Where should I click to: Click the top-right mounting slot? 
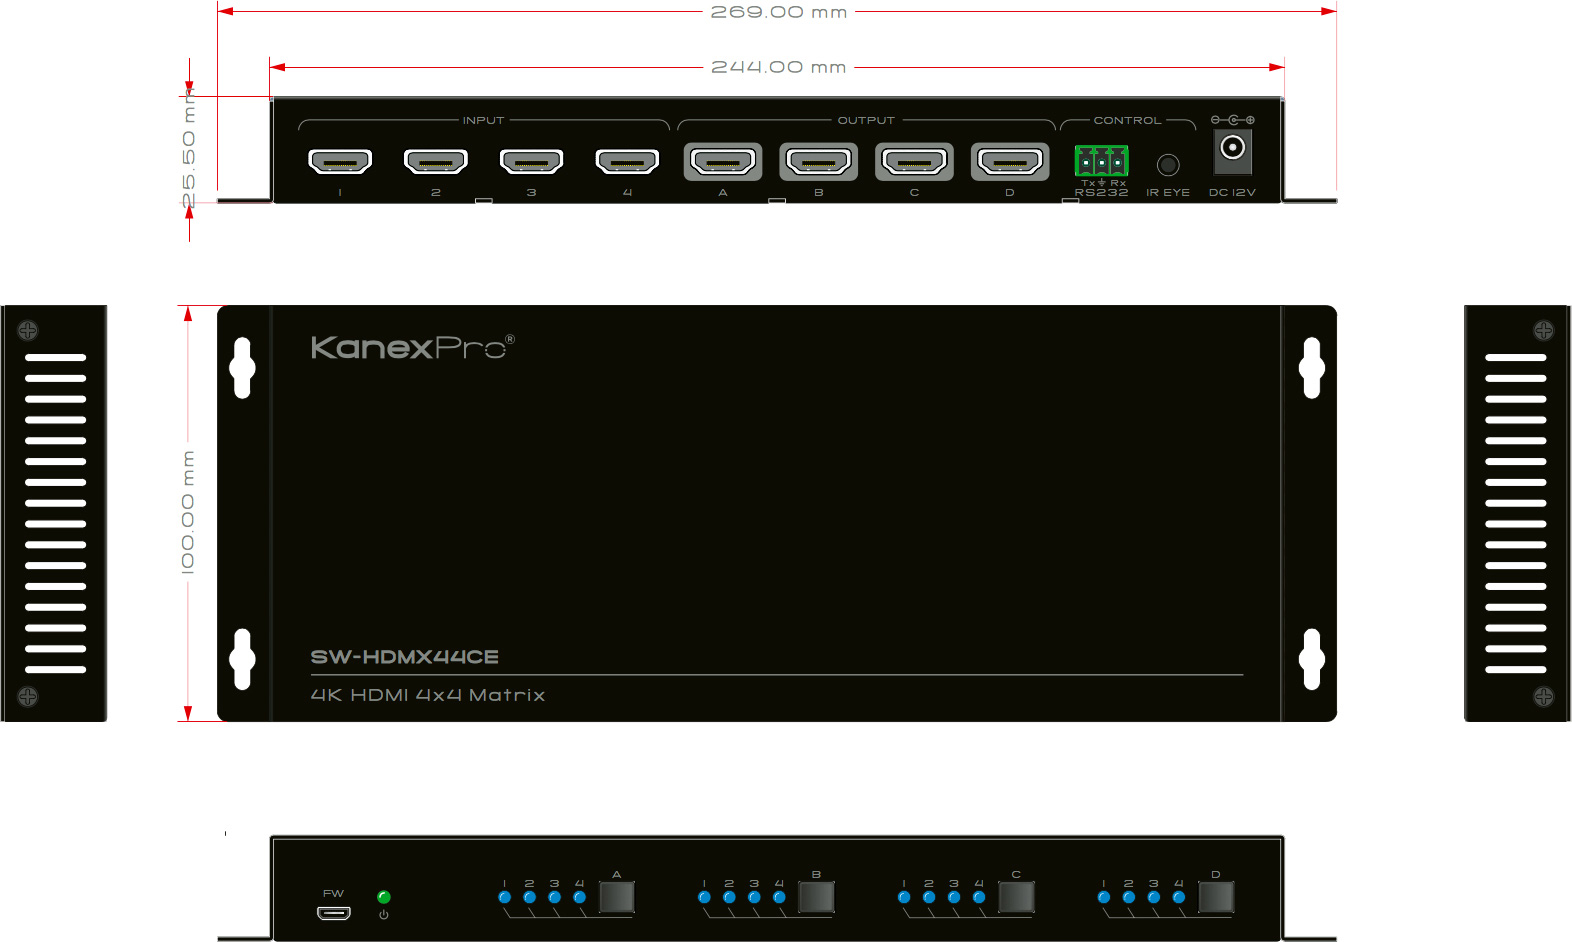(x=1312, y=368)
